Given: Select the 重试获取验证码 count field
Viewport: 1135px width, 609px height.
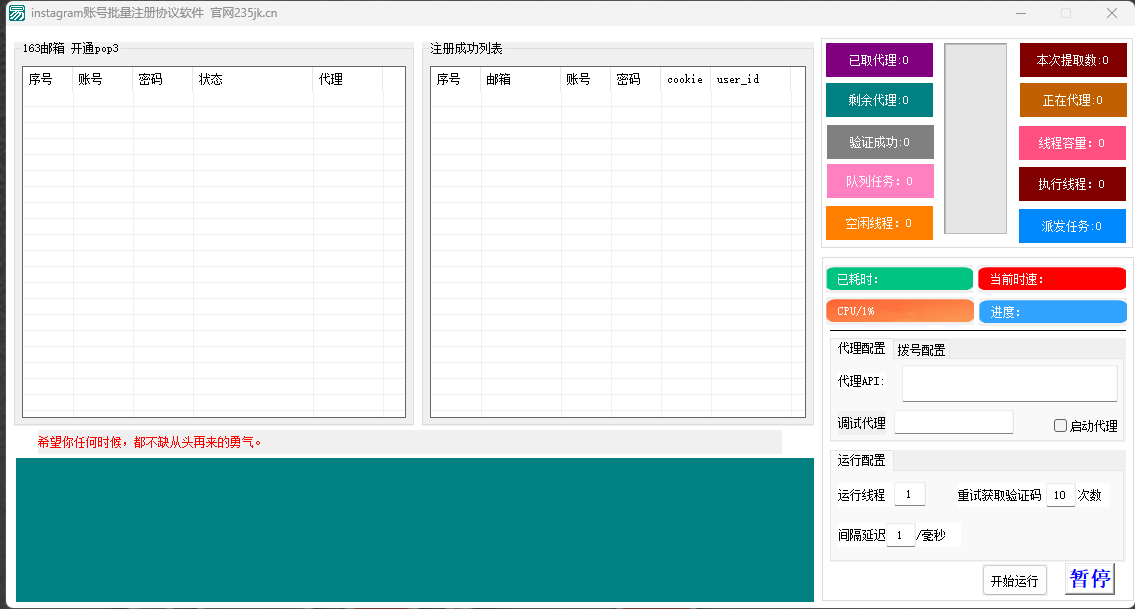Looking at the screenshot, I should 1060,495.
